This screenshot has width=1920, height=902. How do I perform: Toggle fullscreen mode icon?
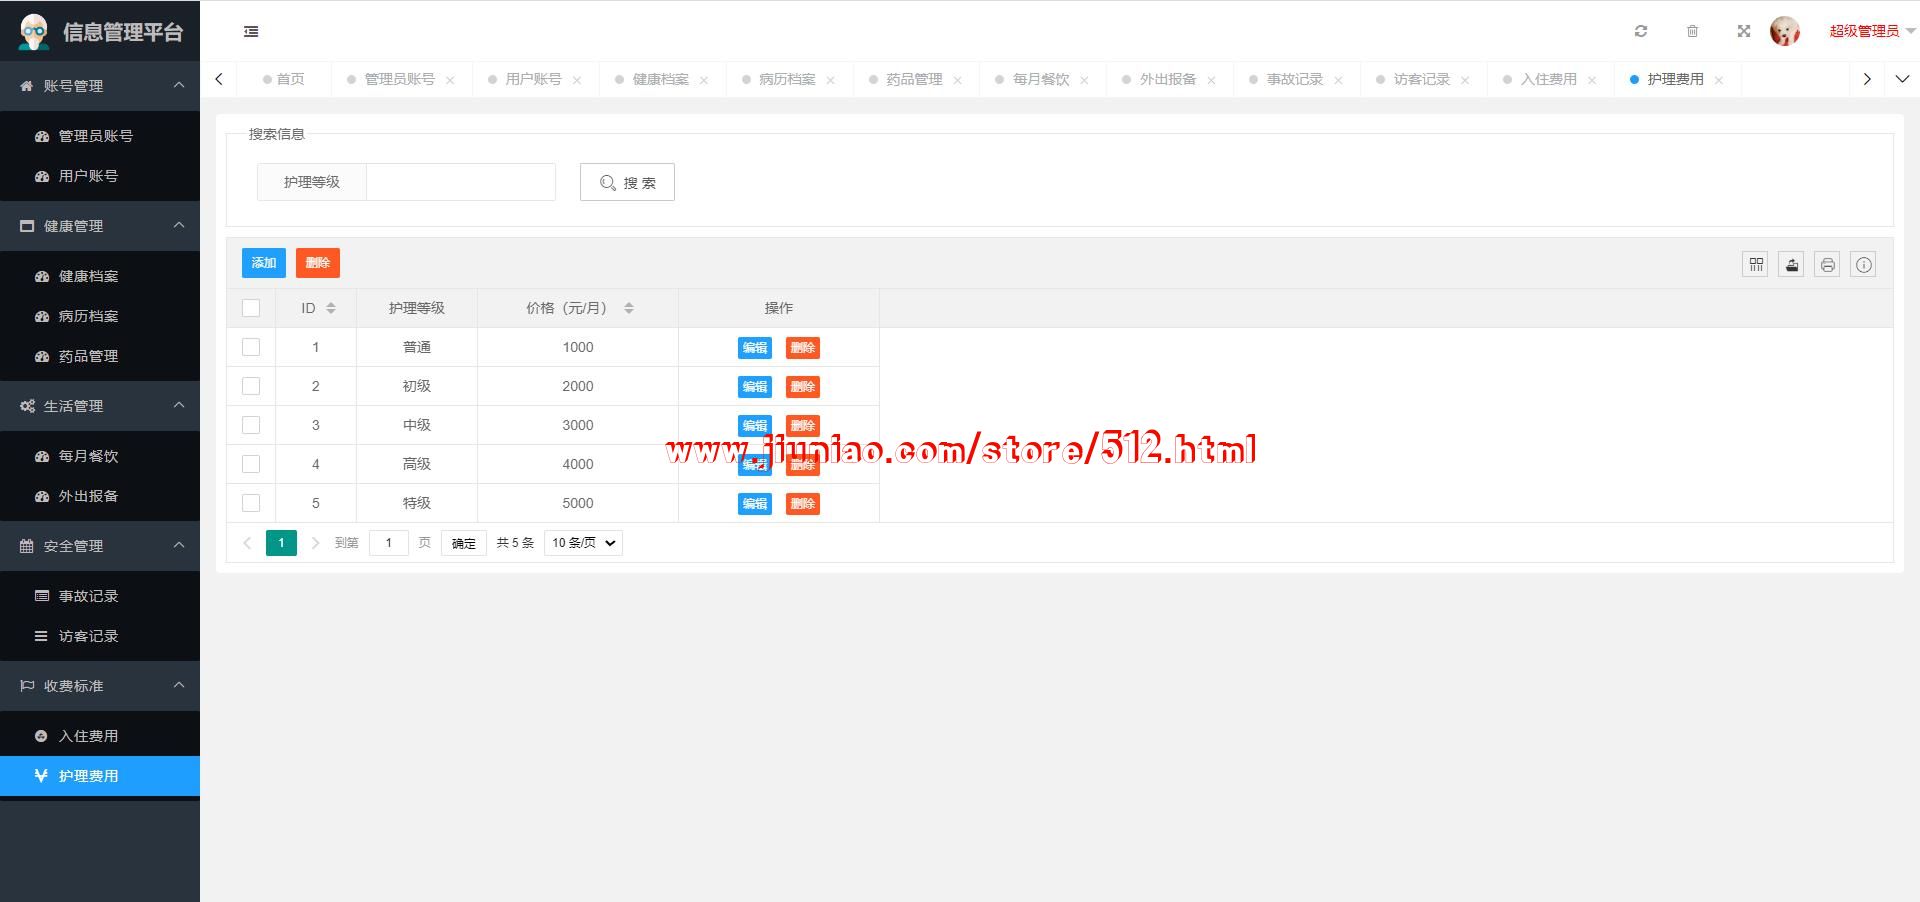[1744, 31]
